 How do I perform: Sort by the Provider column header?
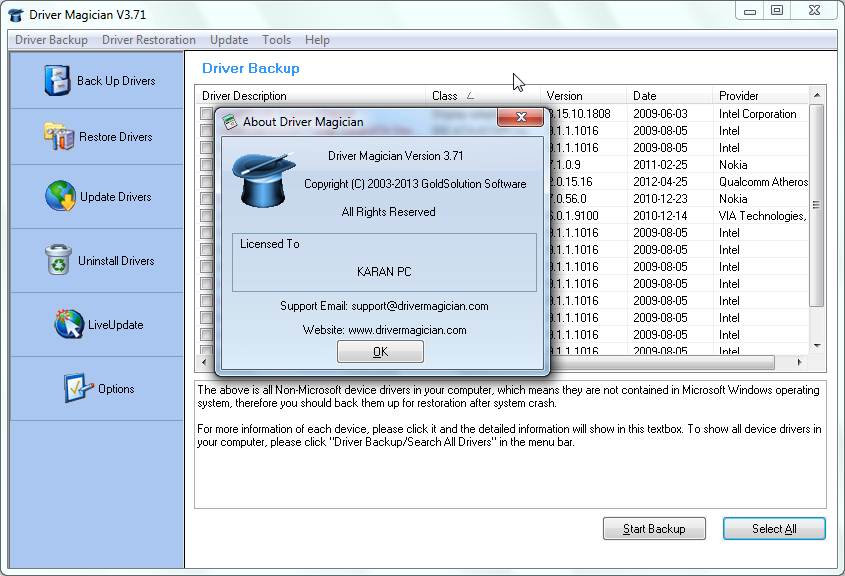click(x=761, y=96)
